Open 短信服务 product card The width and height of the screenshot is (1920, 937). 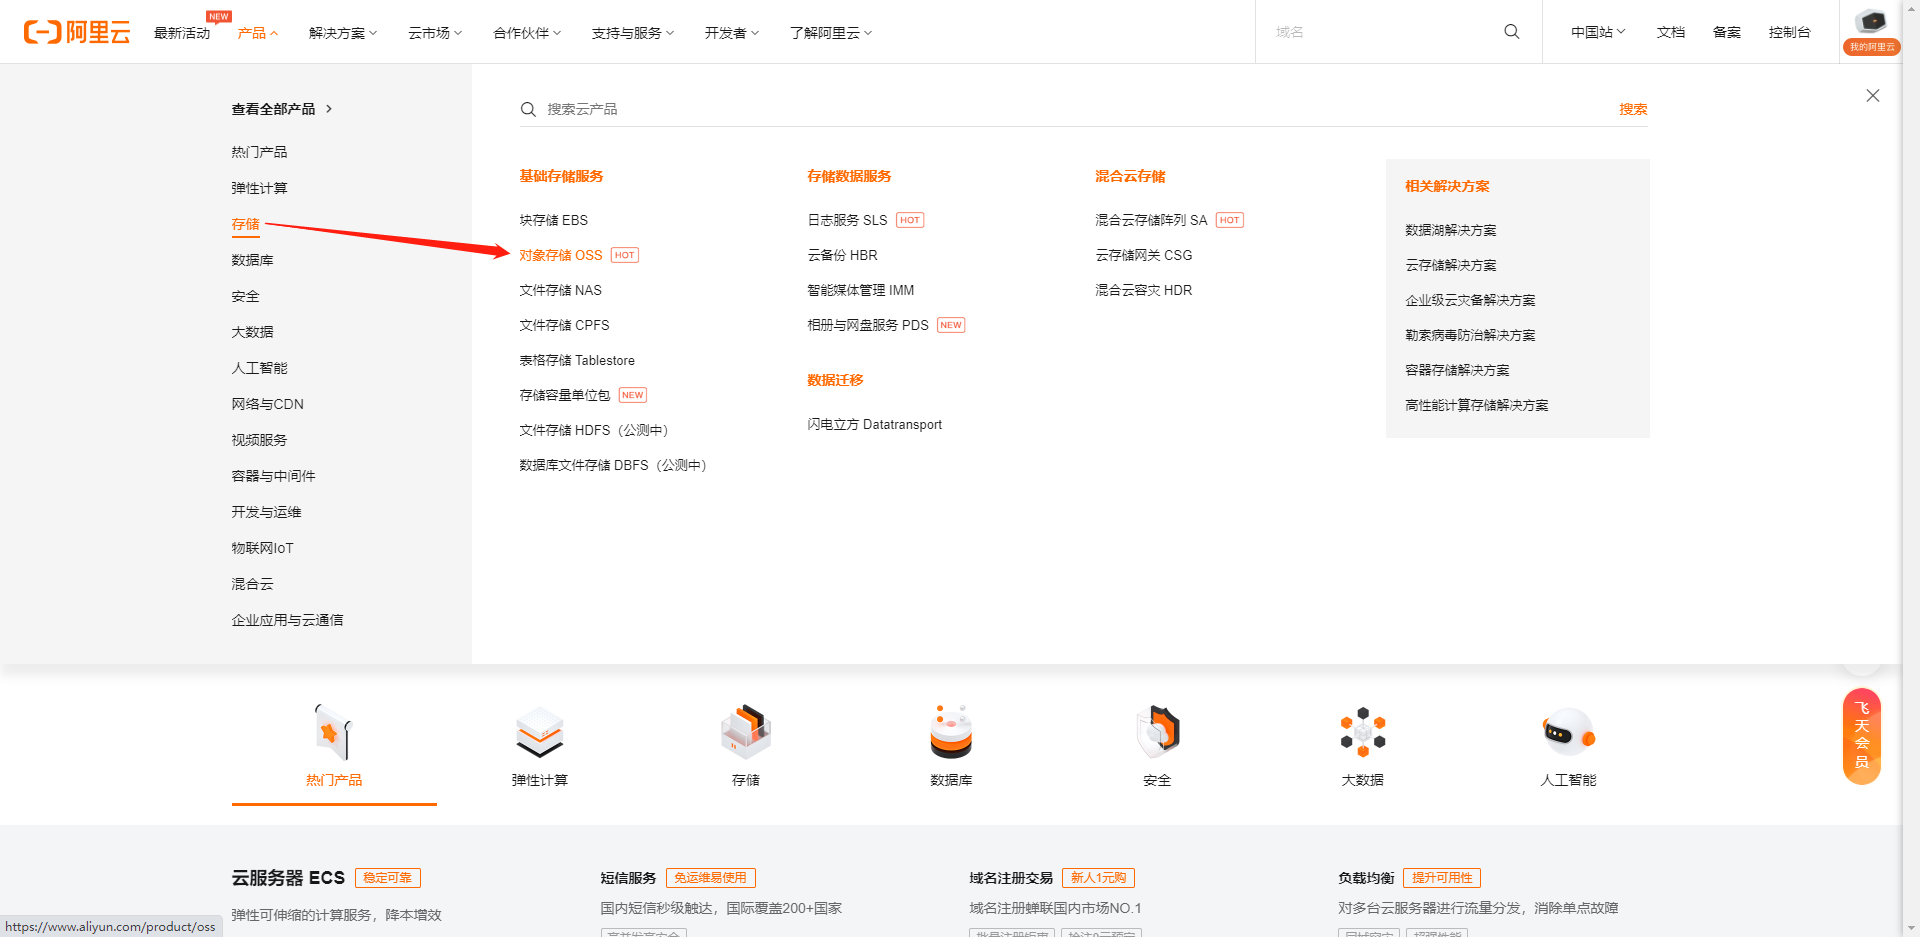point(628,878)
